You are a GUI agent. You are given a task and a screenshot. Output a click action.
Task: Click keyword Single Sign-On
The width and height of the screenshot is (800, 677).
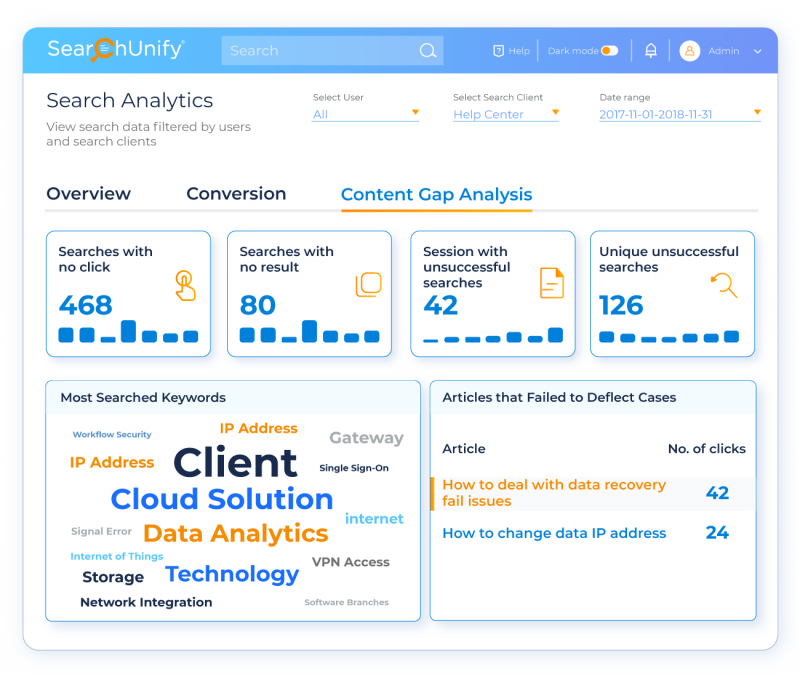click(x=354, y=468)
